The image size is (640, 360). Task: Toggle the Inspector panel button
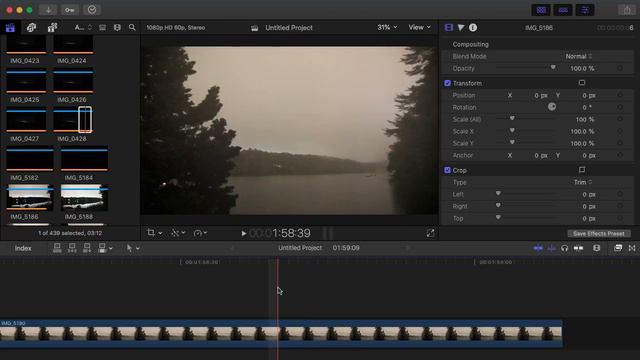point(585,10)
